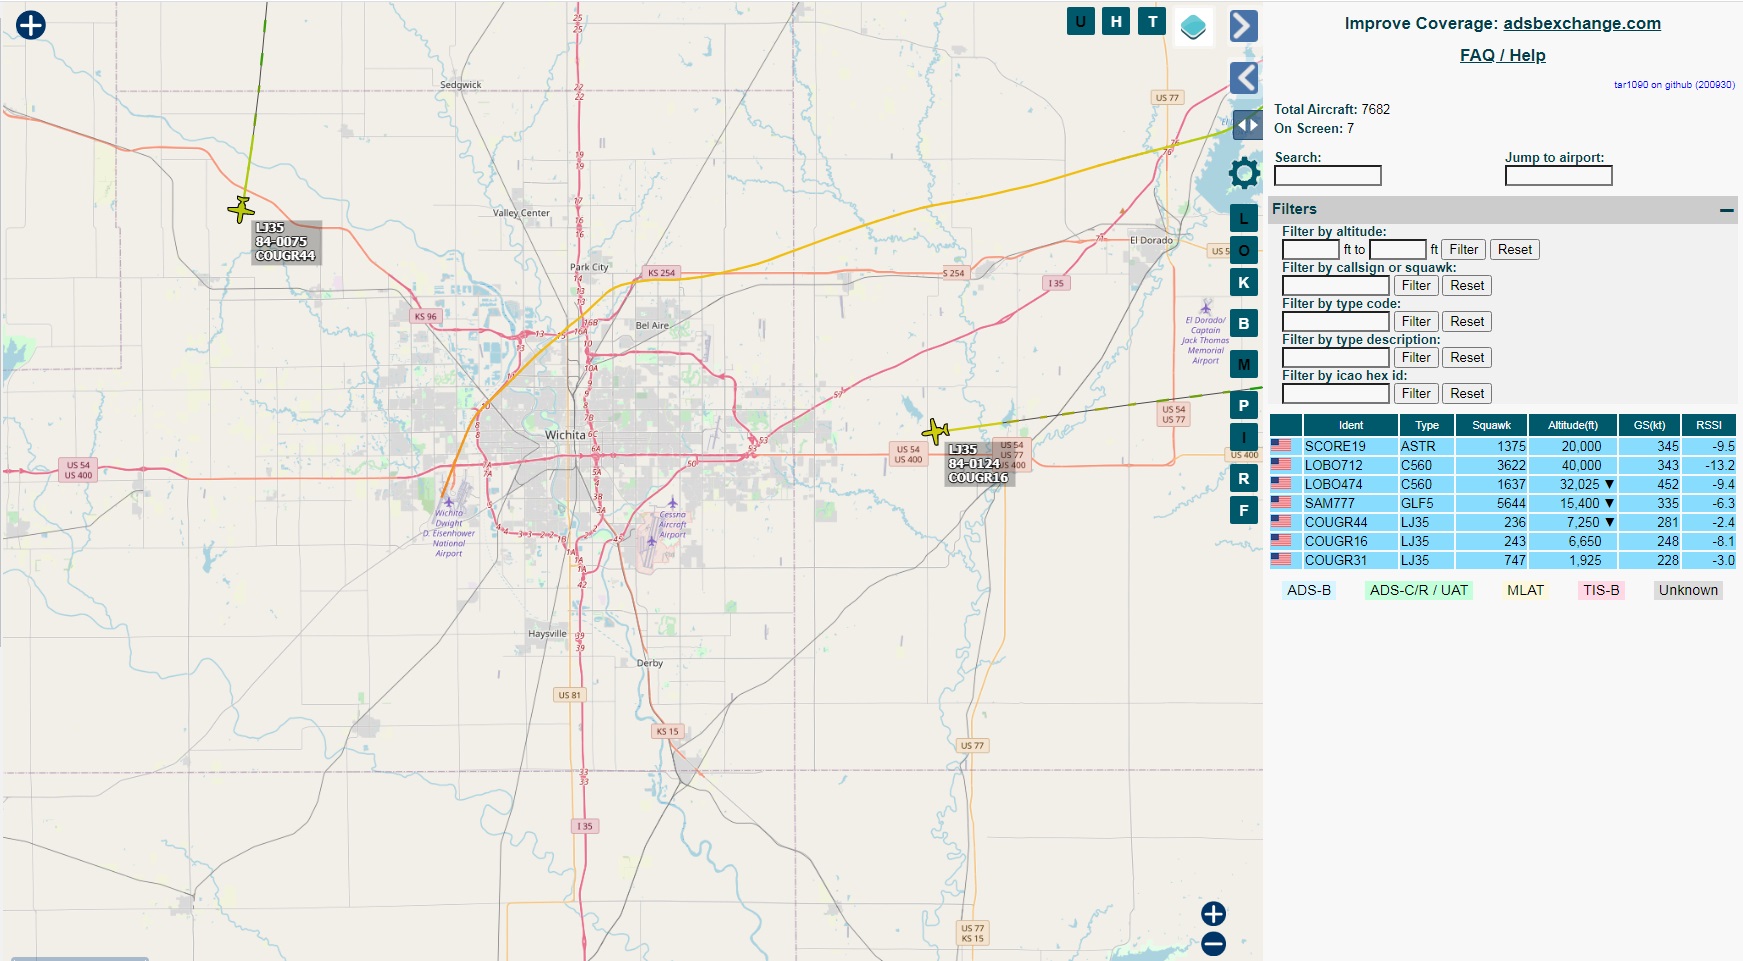Toggle the O map button

click(1244, 251)
